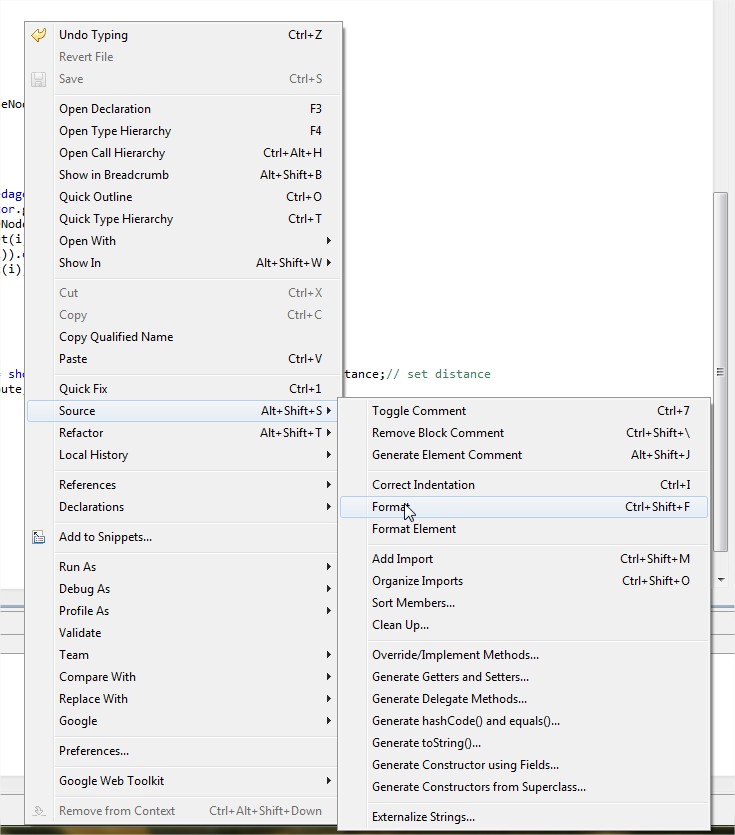Screen dimensions: 735x835
Task: Choose Open Call Hierarchy
Action: [183, 153]
